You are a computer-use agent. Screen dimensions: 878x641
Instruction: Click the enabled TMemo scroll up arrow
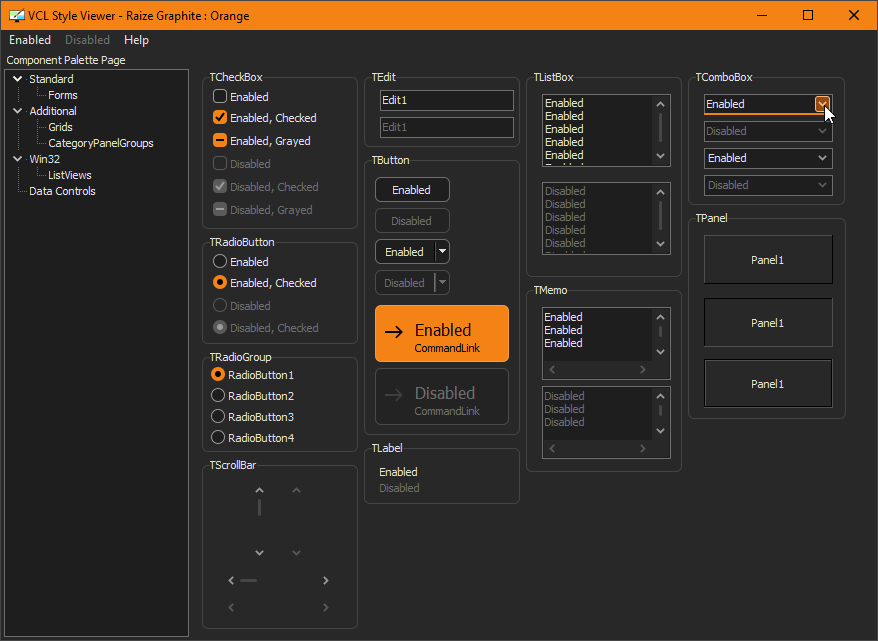660,317
